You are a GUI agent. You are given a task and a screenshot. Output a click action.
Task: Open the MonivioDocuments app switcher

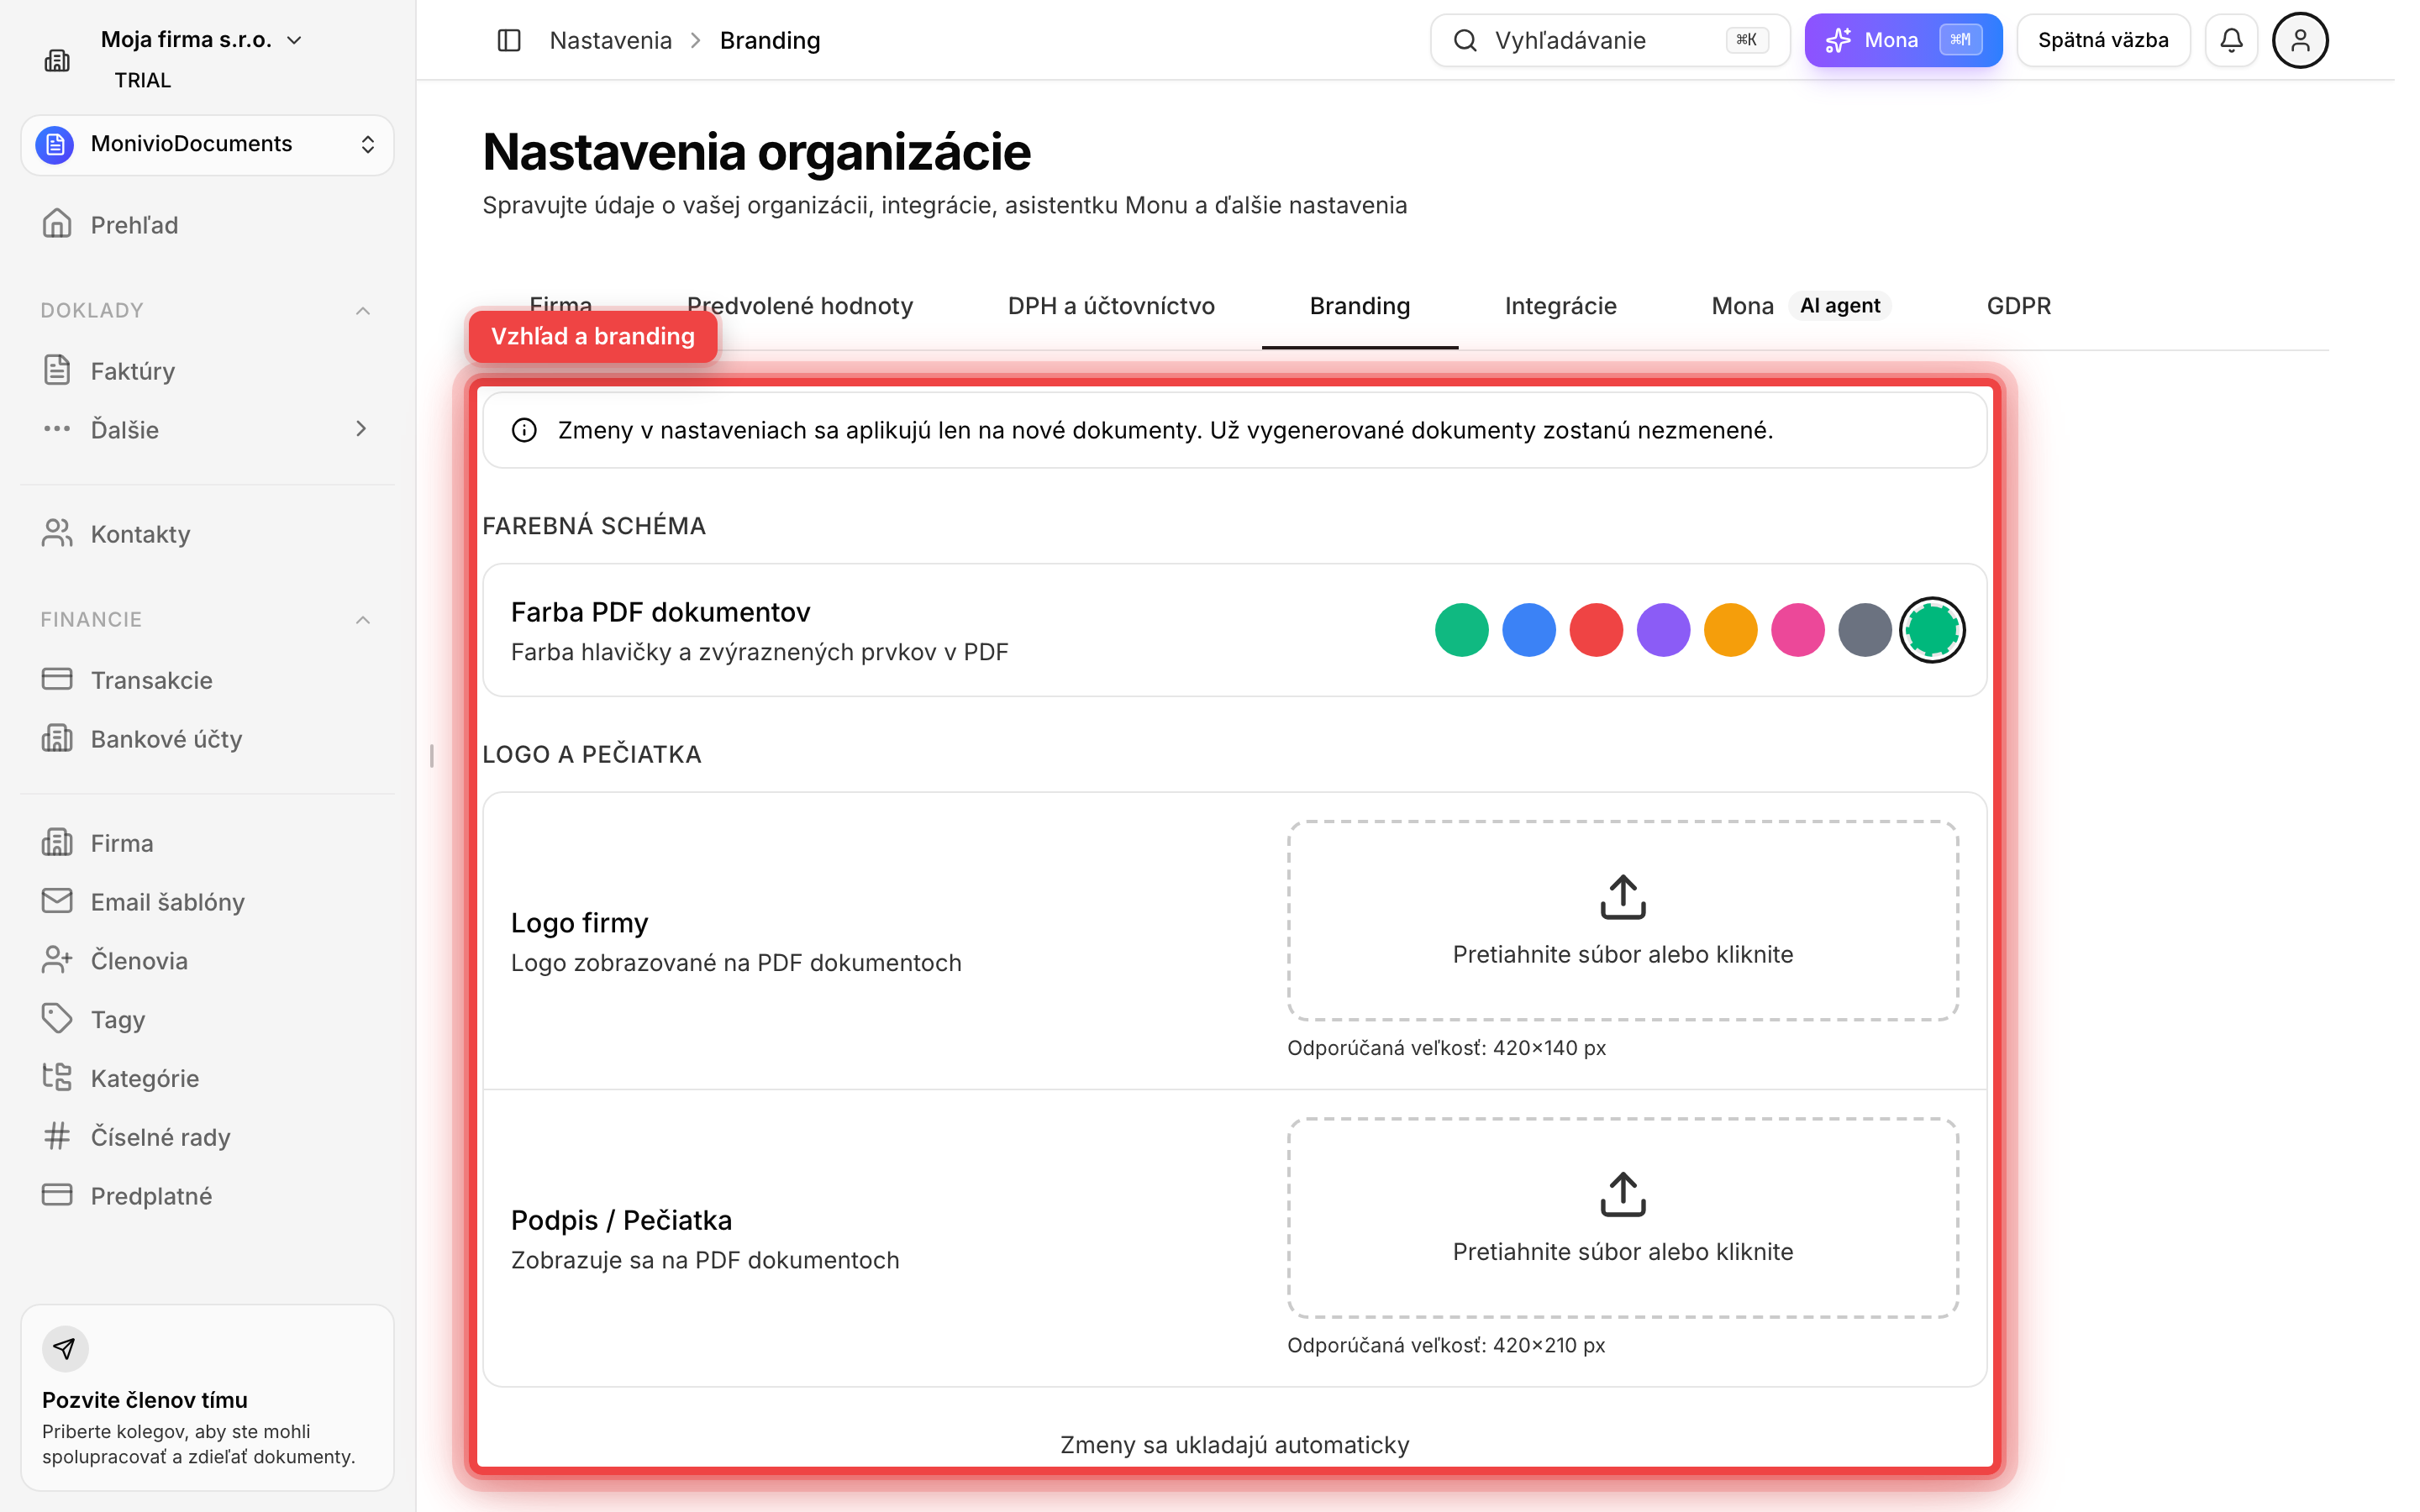point(207,144)
